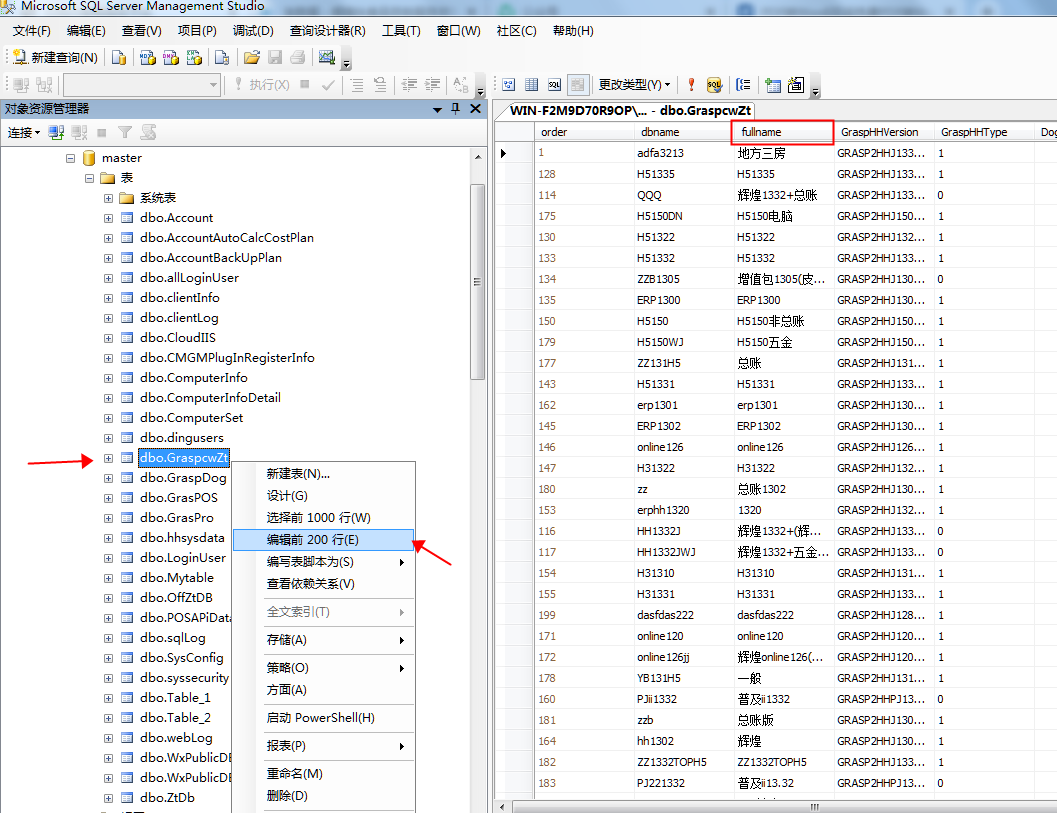Show the diagram pane icon

pos(508,85)
